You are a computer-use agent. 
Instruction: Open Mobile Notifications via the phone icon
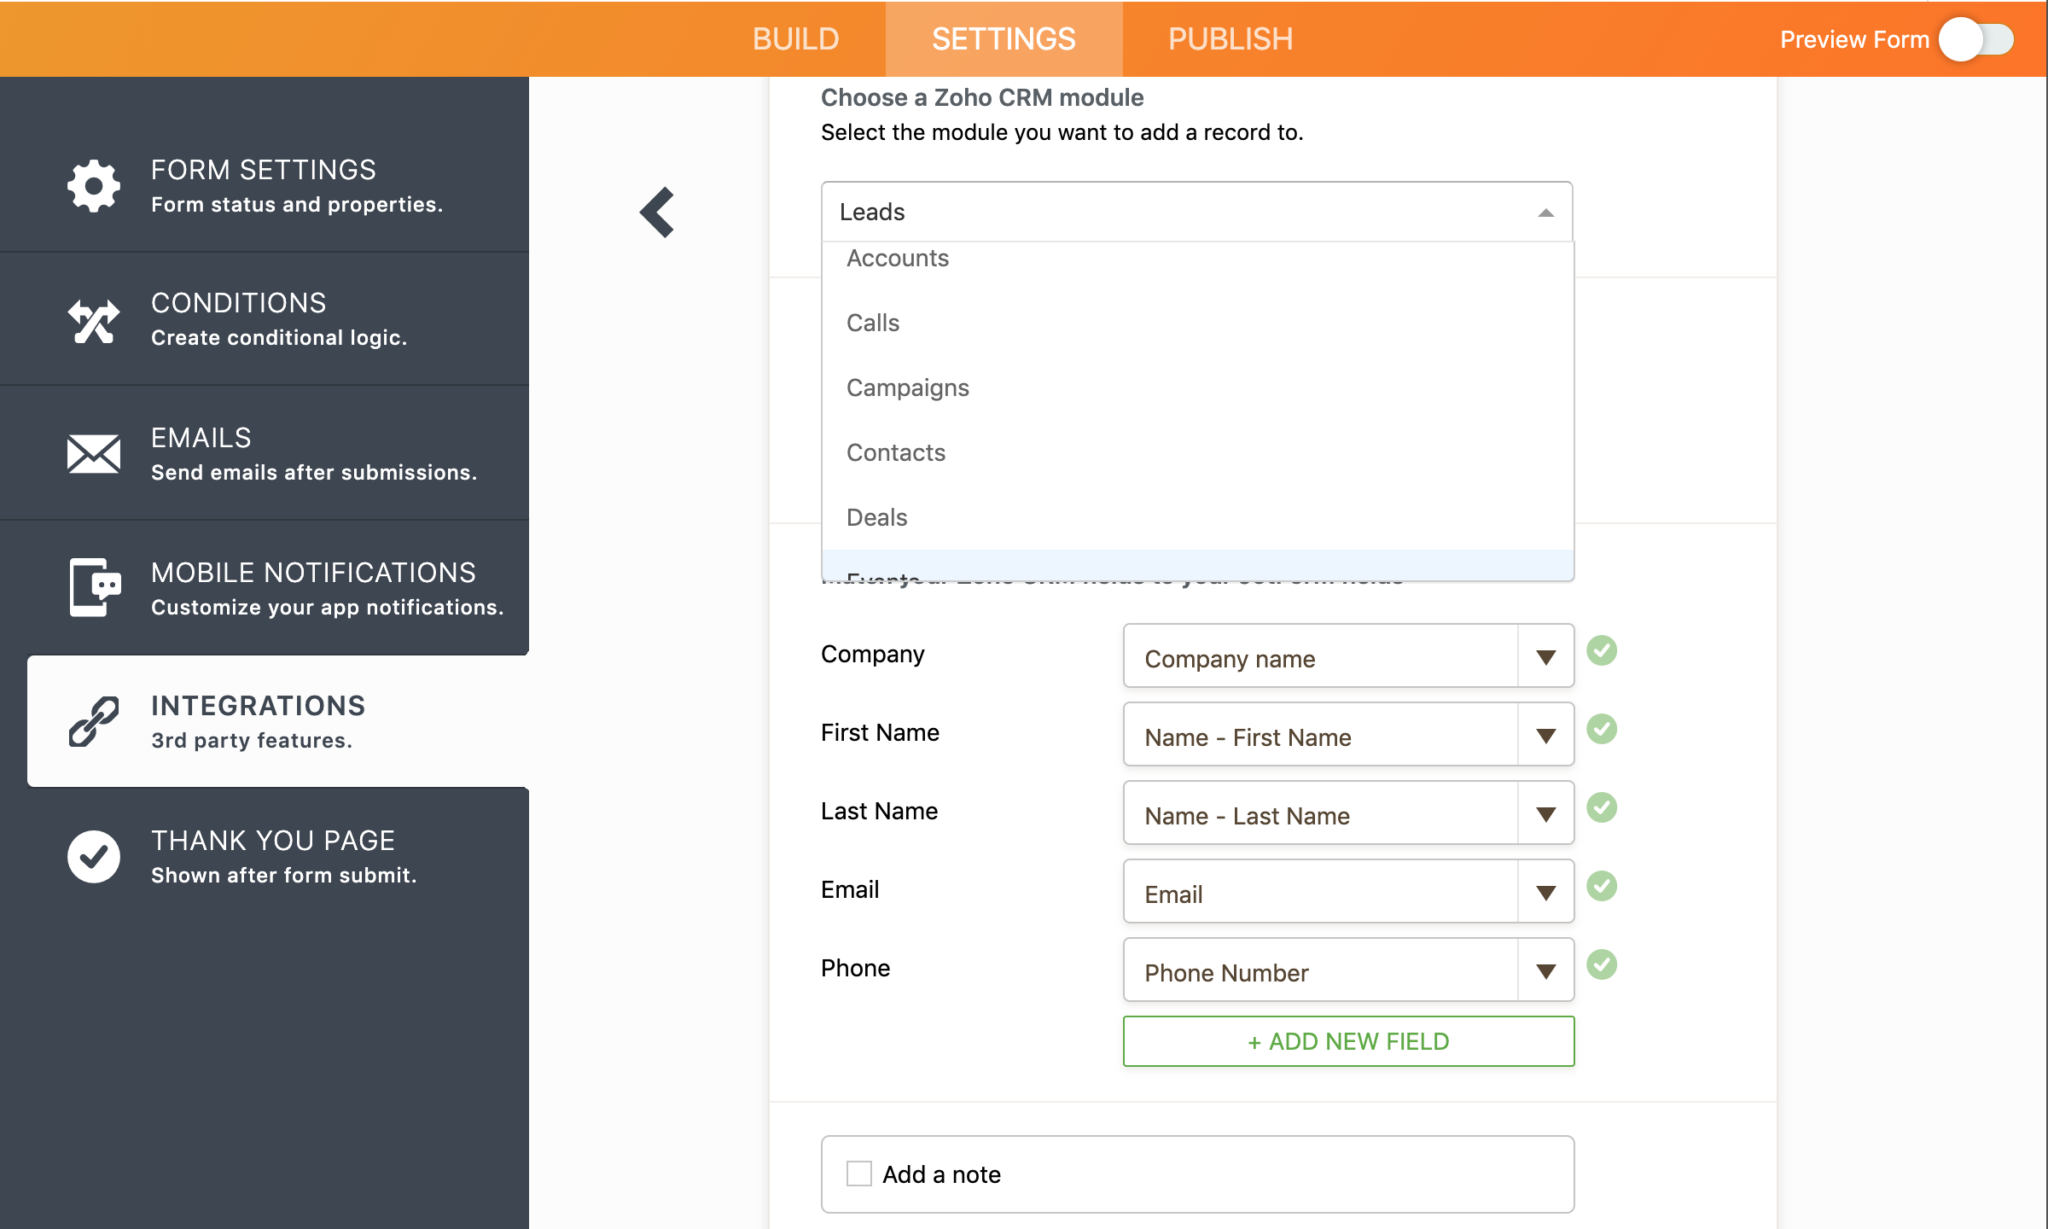click(93, 588)
